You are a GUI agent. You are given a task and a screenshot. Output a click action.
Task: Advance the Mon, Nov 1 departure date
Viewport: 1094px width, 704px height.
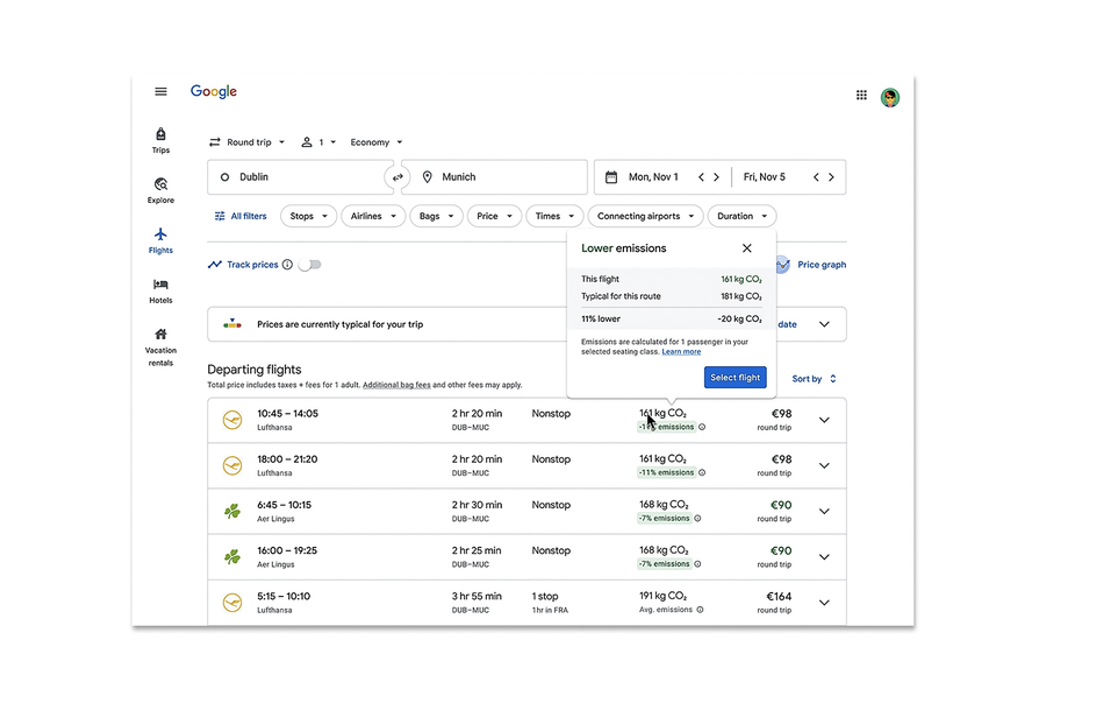[x=716, y=178]
